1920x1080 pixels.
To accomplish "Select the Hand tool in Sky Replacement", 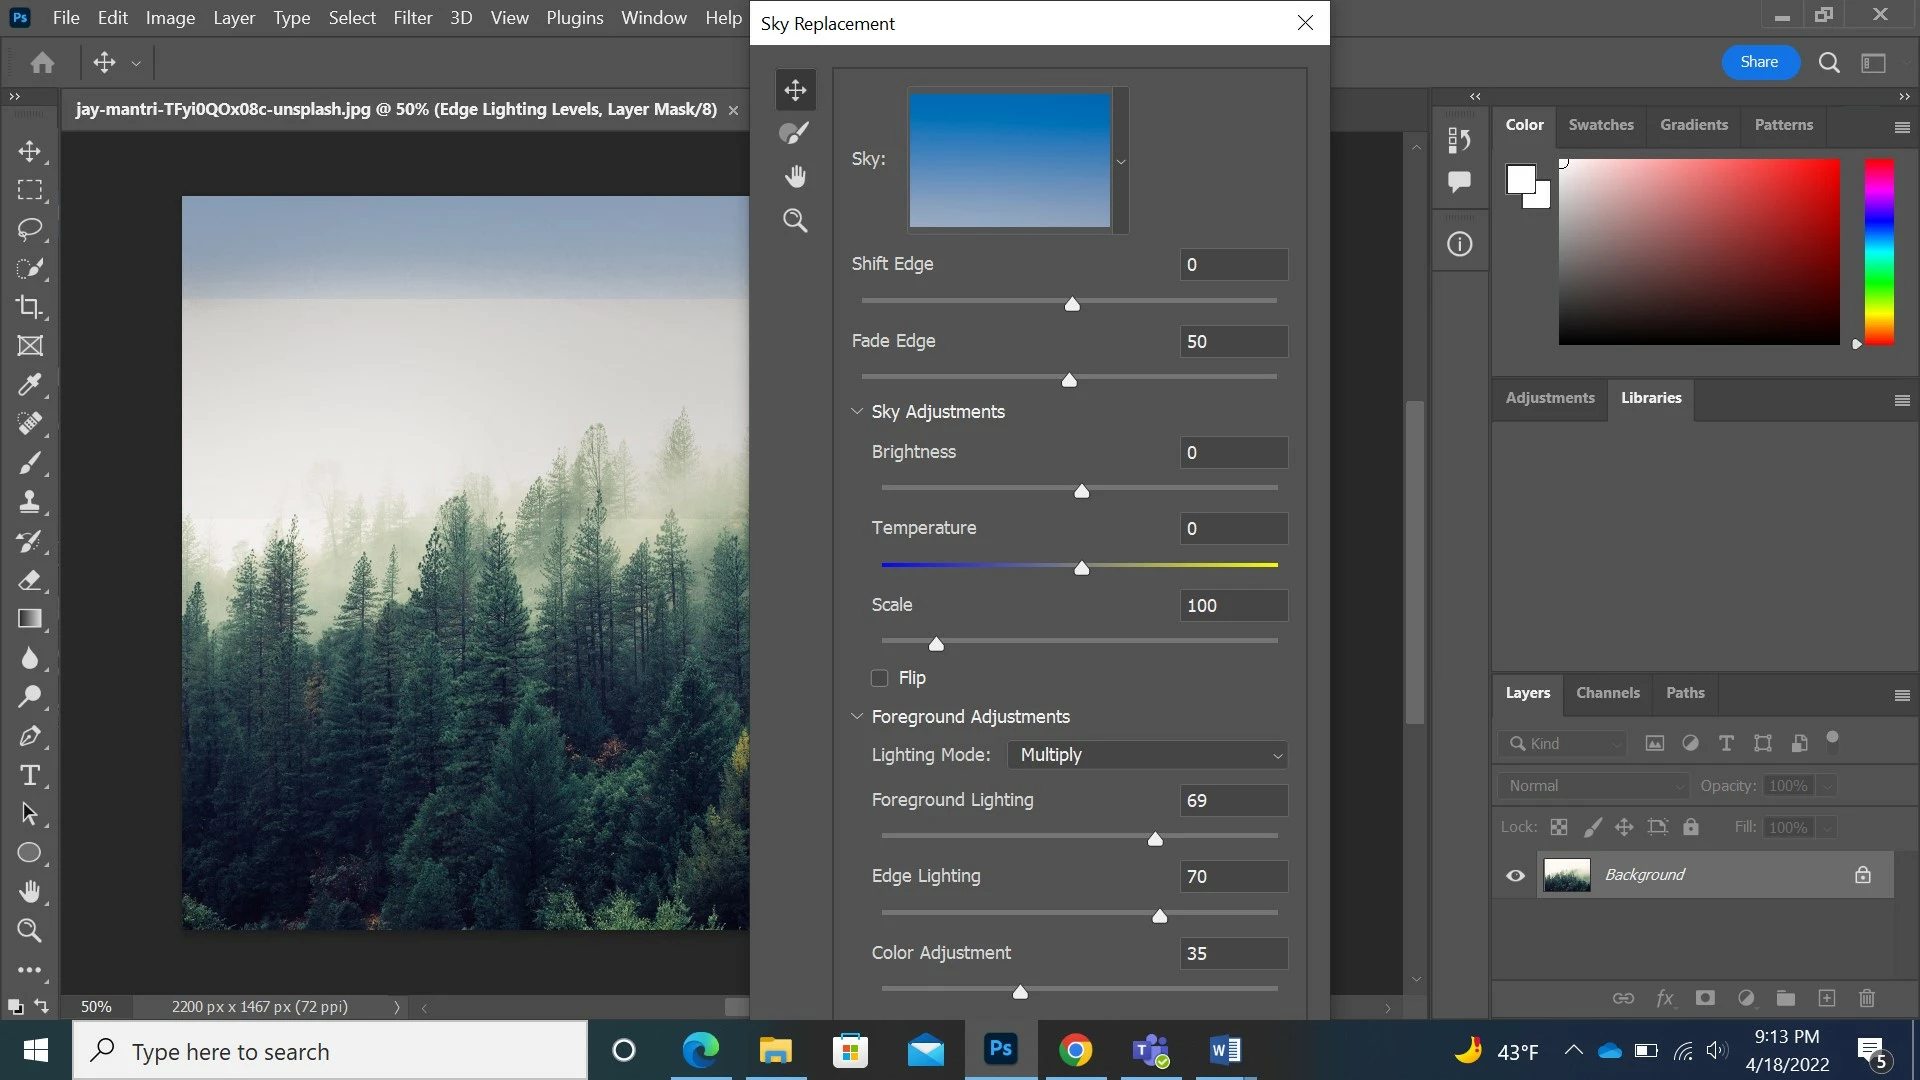I will click(795, 177).
